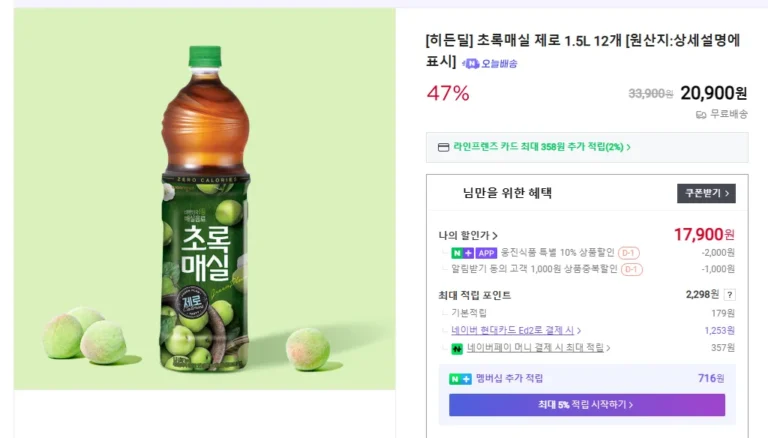768x438 pixels.
Task: Expand 네이버페이 머니 결제 시 최대 적립
Action: [538, 348]
